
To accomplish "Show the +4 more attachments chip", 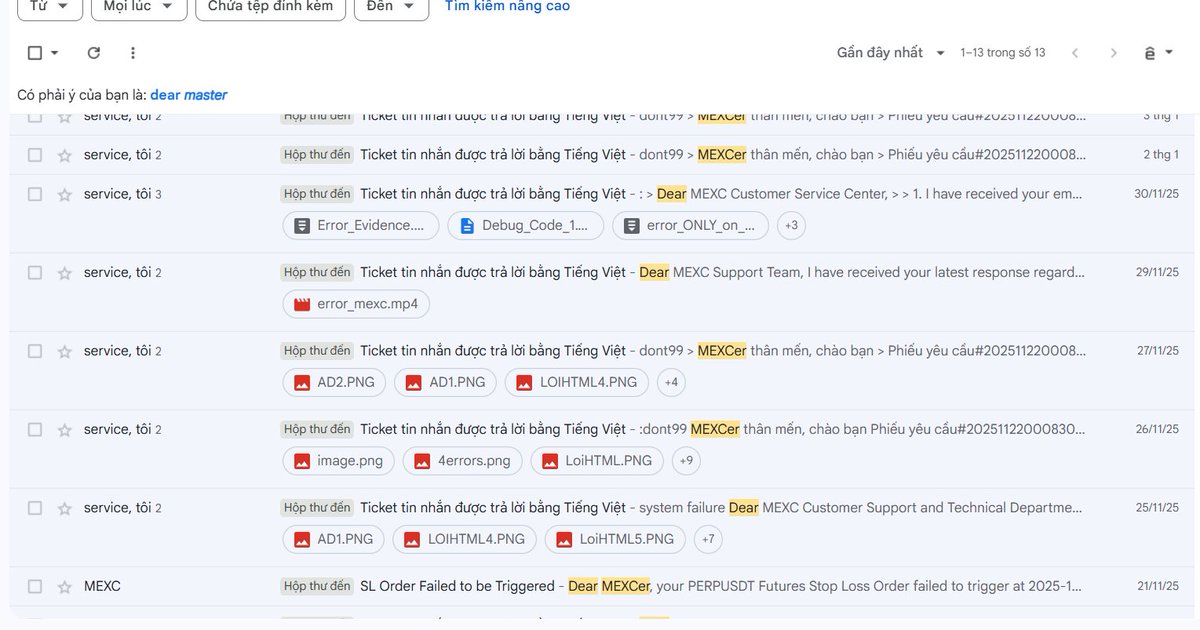I will pos(671,382).
